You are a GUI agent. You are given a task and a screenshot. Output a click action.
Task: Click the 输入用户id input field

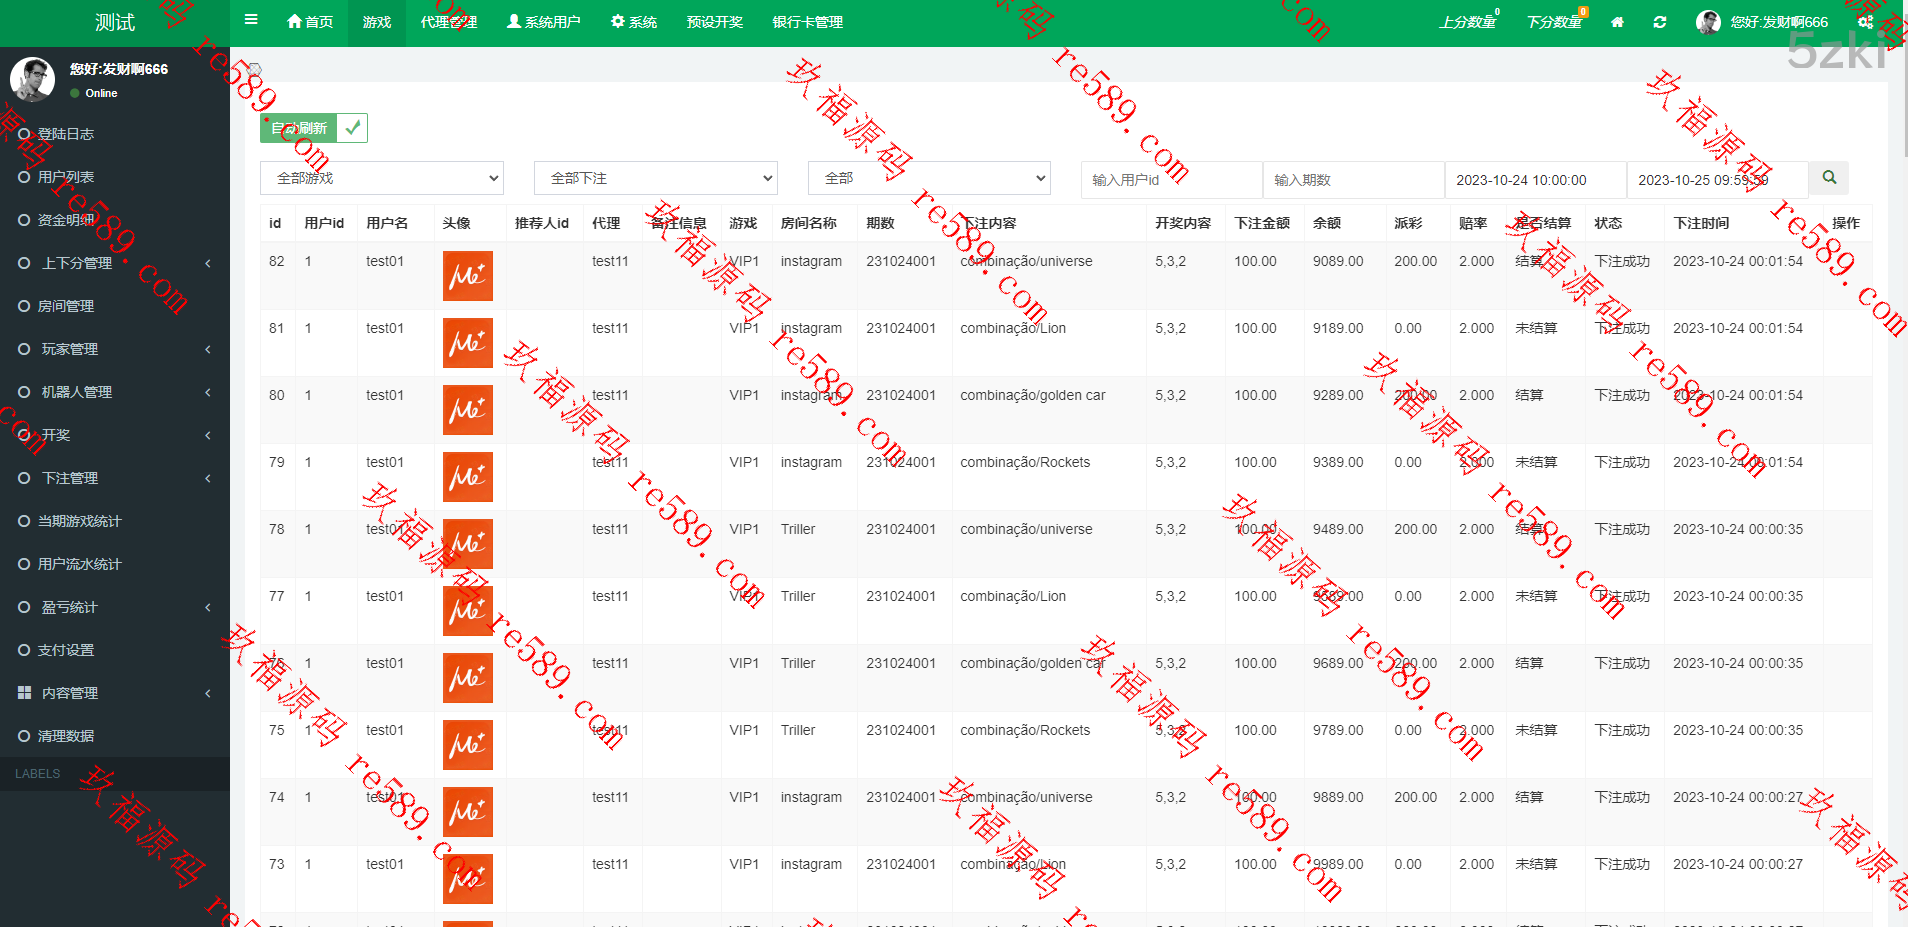point(1171,180)
